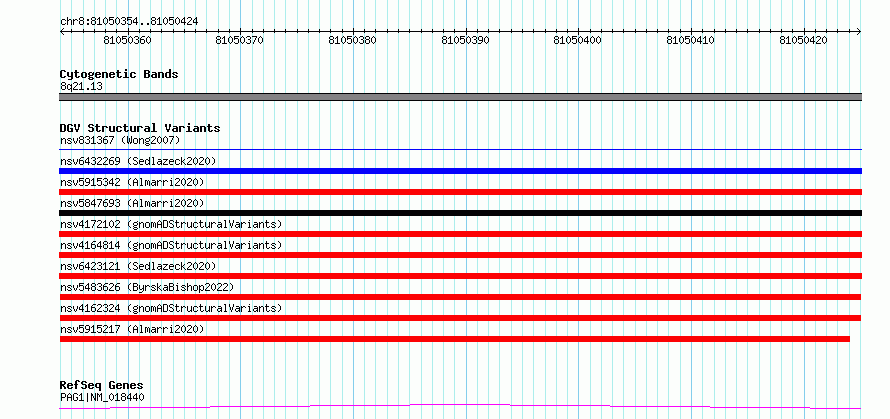This screenshot has width=890, height=419.
Task: Select the red bar for nsv5915342
Action: click(460, 192)
